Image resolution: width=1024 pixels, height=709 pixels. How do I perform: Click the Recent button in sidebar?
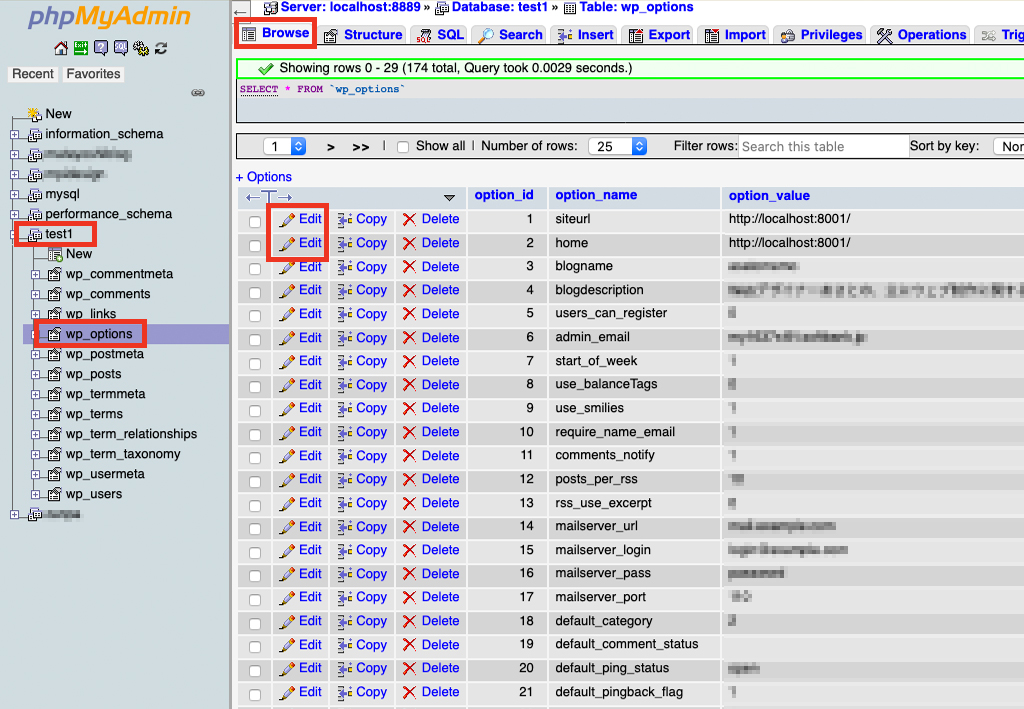(33, 74)
